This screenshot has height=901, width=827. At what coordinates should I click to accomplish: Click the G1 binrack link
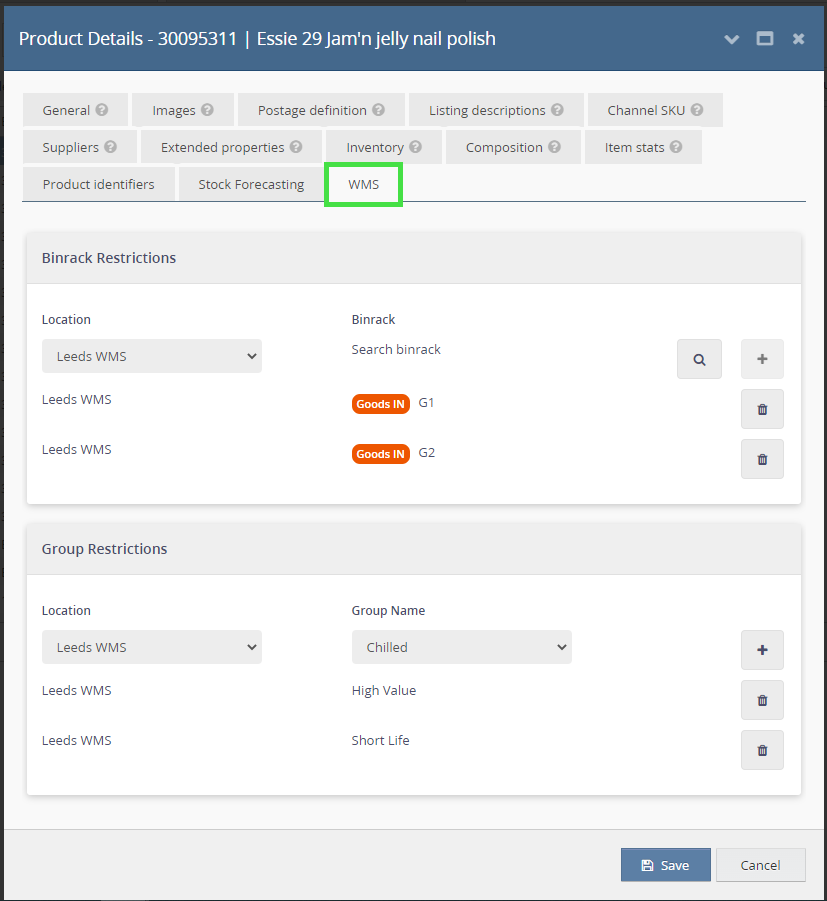pos(427,403)
